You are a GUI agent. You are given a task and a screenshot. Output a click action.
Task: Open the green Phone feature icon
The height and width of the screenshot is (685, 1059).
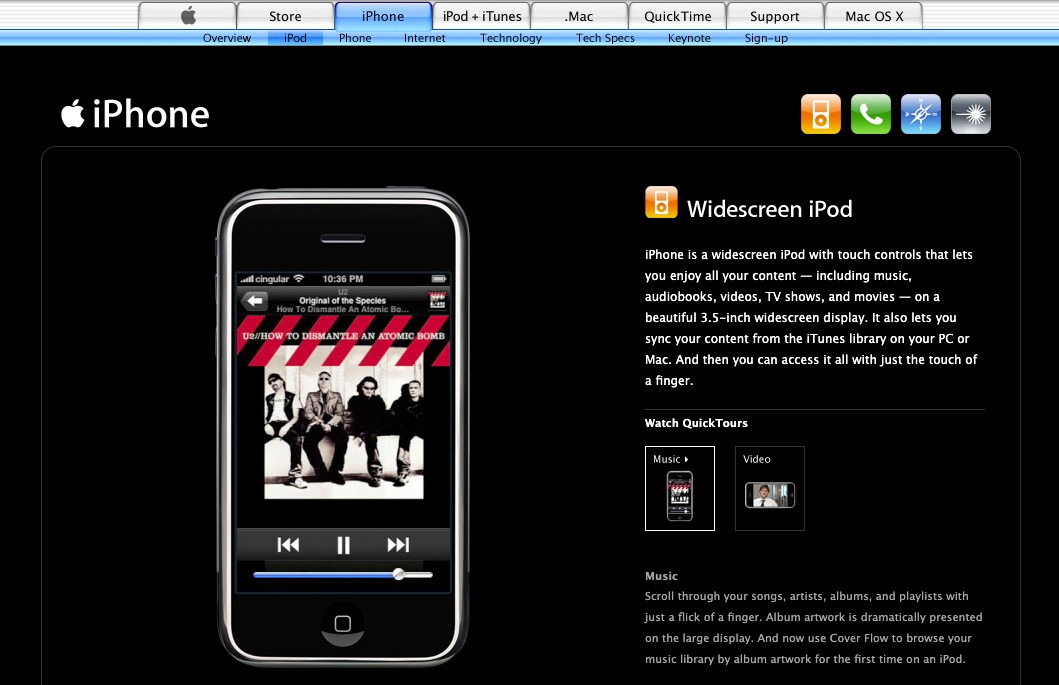click(x=871, y=114)
